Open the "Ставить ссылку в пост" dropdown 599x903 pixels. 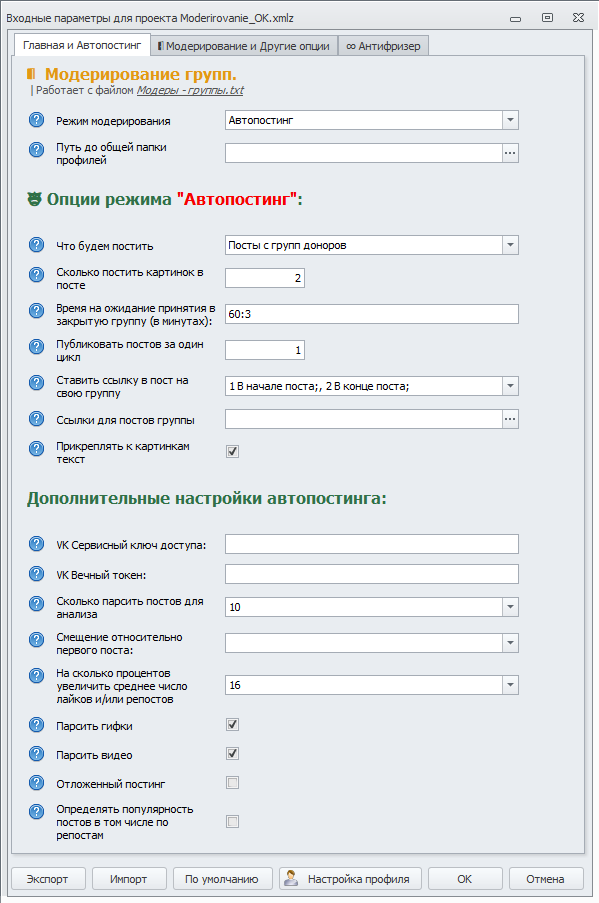pos(510,385)
